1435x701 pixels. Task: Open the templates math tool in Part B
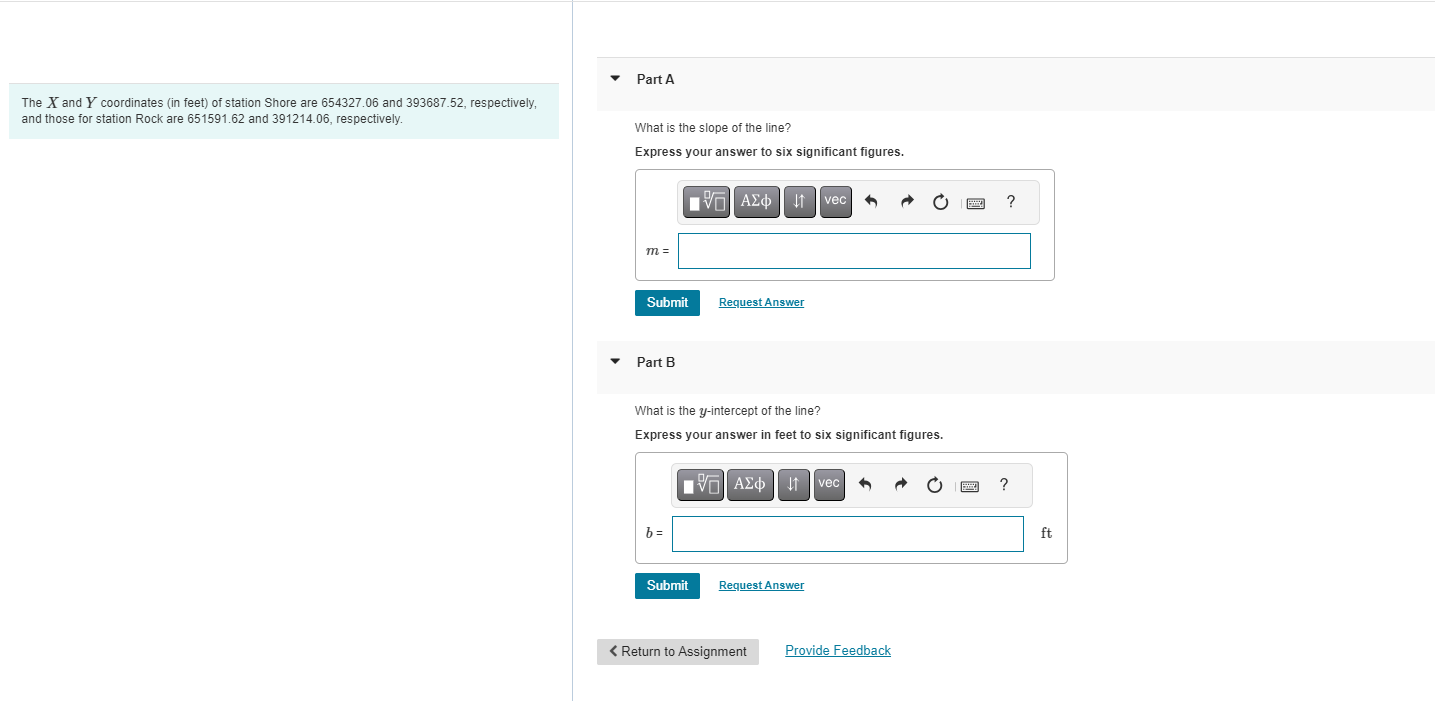pos(702,484)
